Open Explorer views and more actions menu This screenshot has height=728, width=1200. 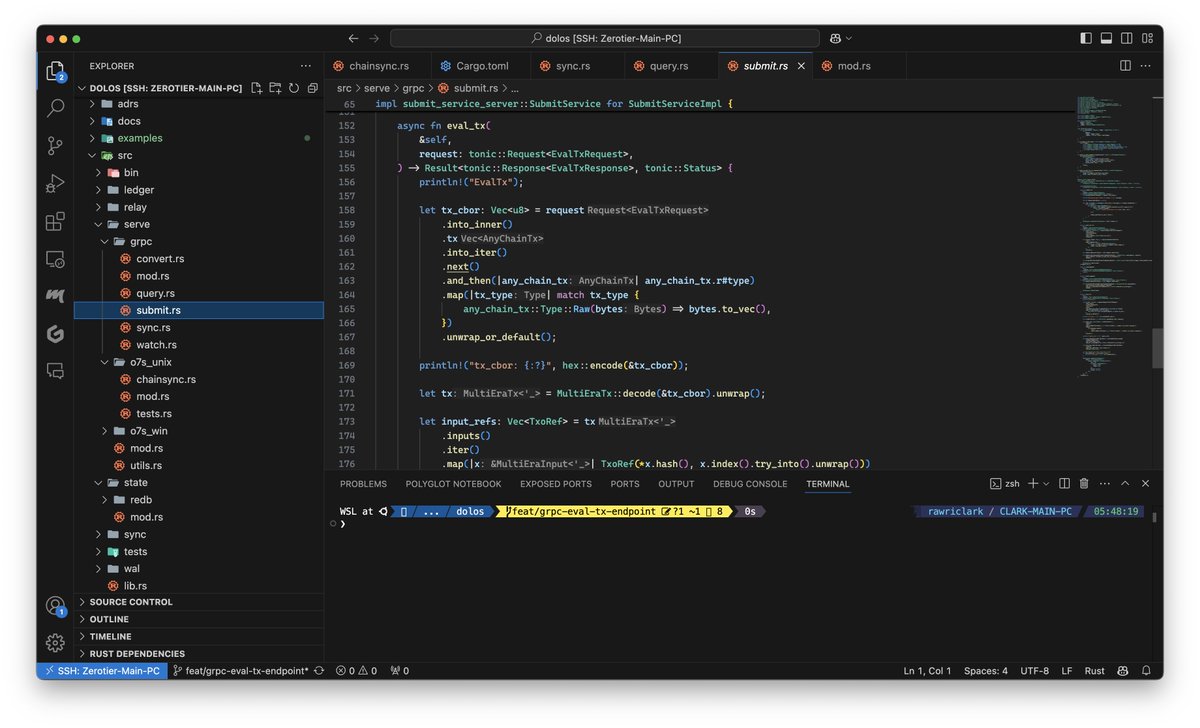tap(305, 66)
